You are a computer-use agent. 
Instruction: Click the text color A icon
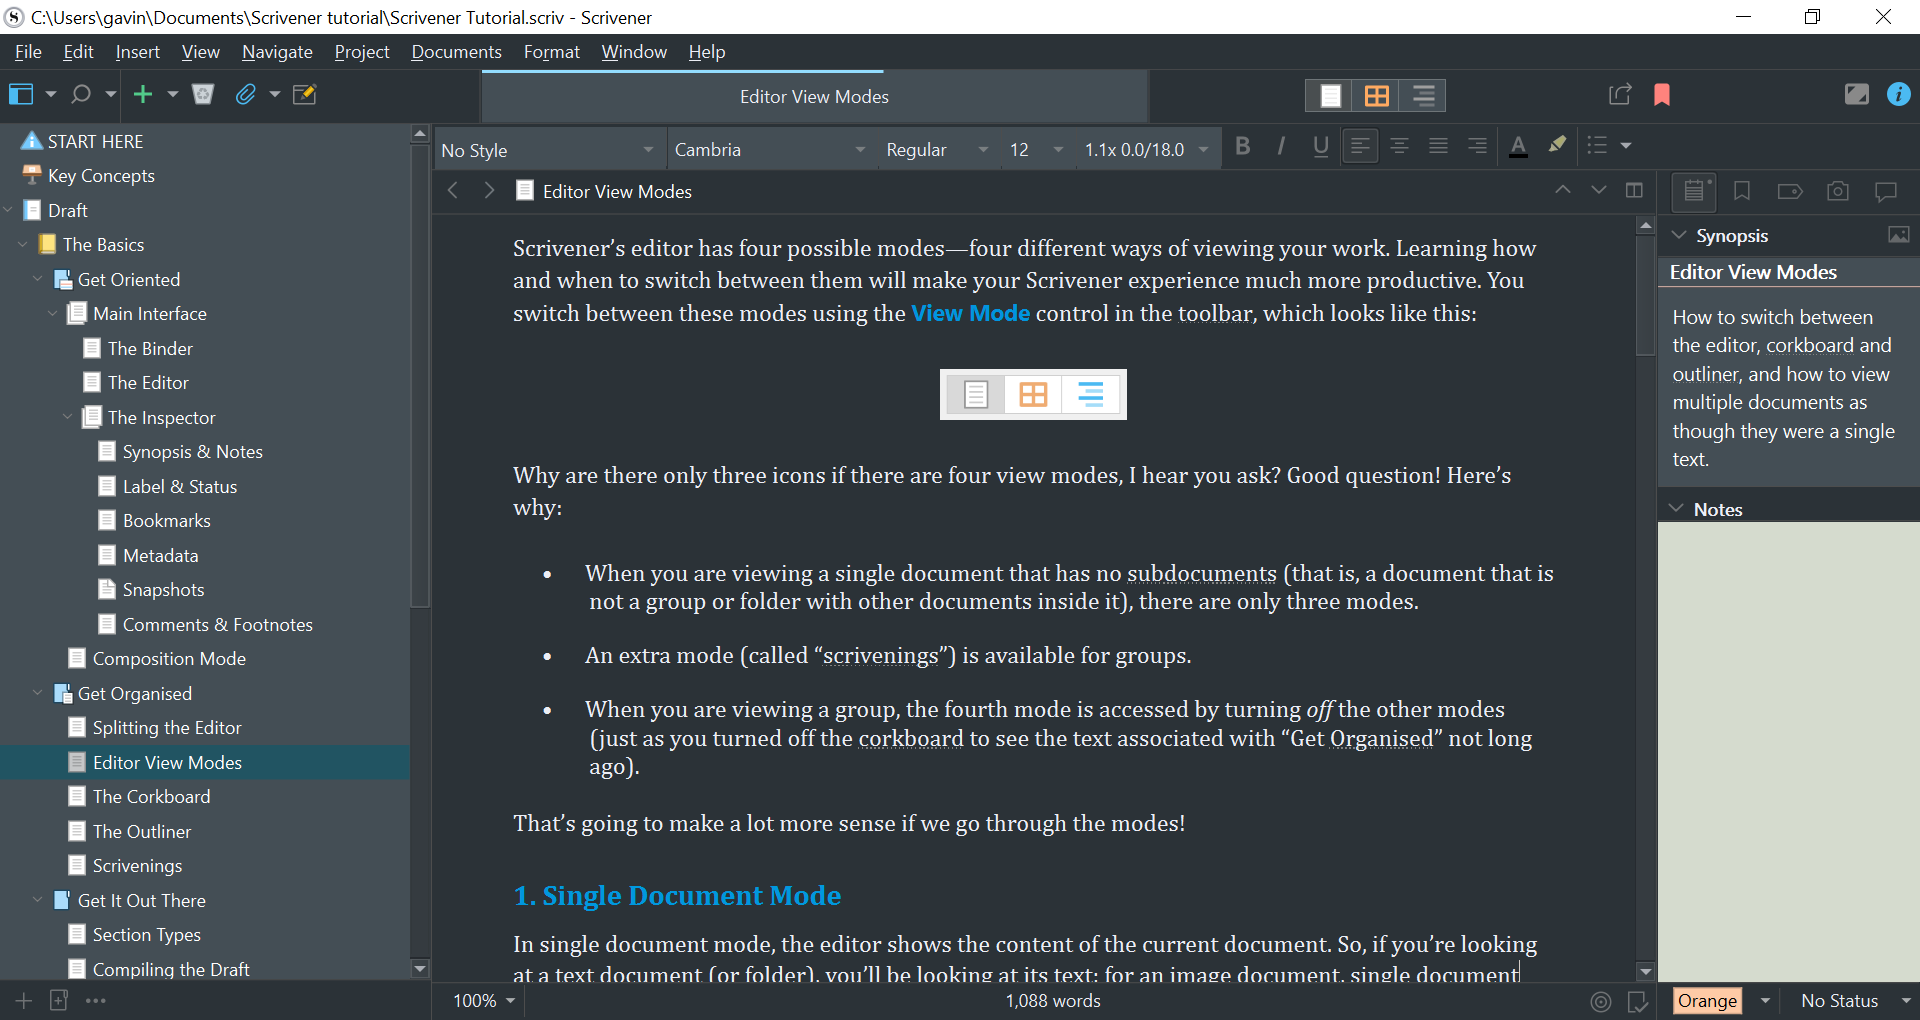(1518, 146)
